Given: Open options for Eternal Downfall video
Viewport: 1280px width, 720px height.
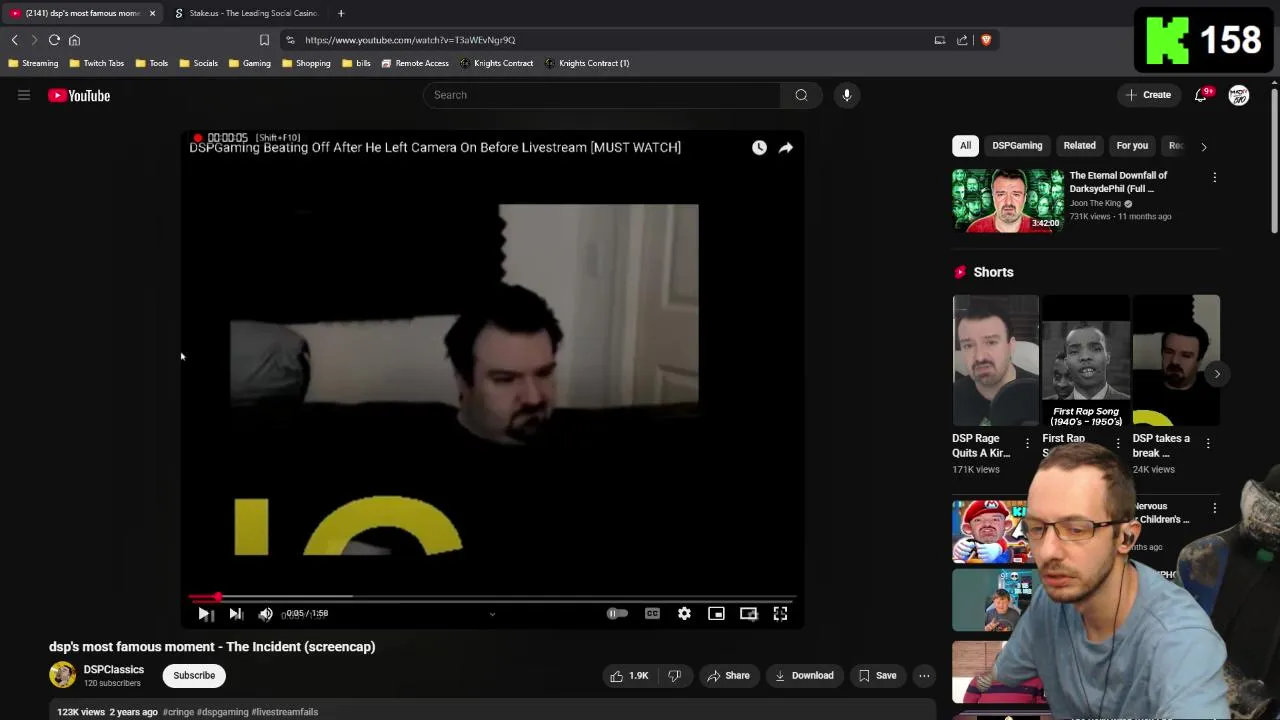Looking at the screenshot, I should coord(1215,178).
